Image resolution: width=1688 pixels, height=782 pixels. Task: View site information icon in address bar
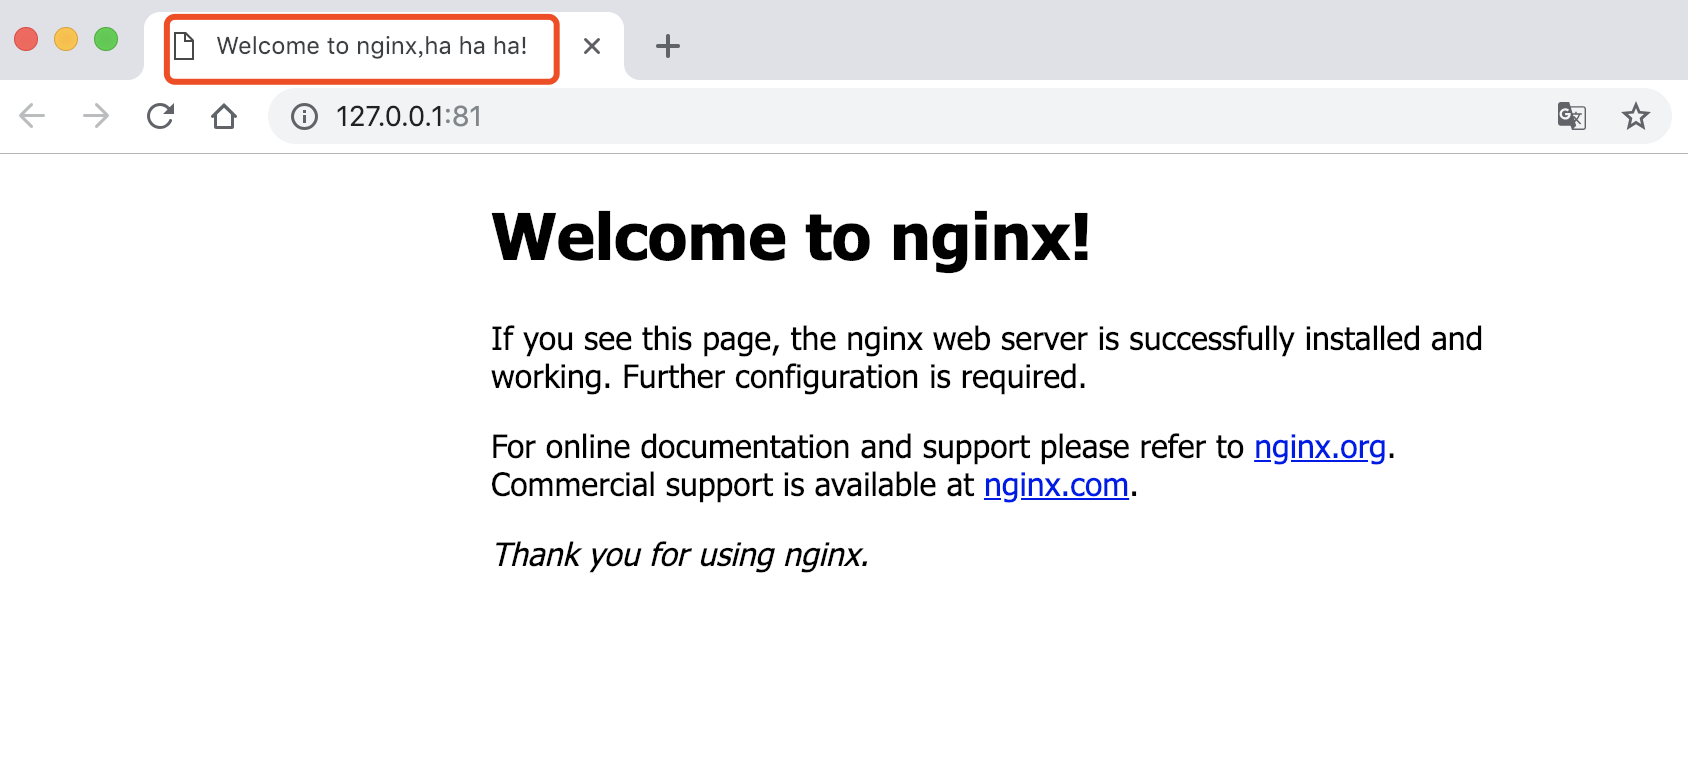pos(304,117)
